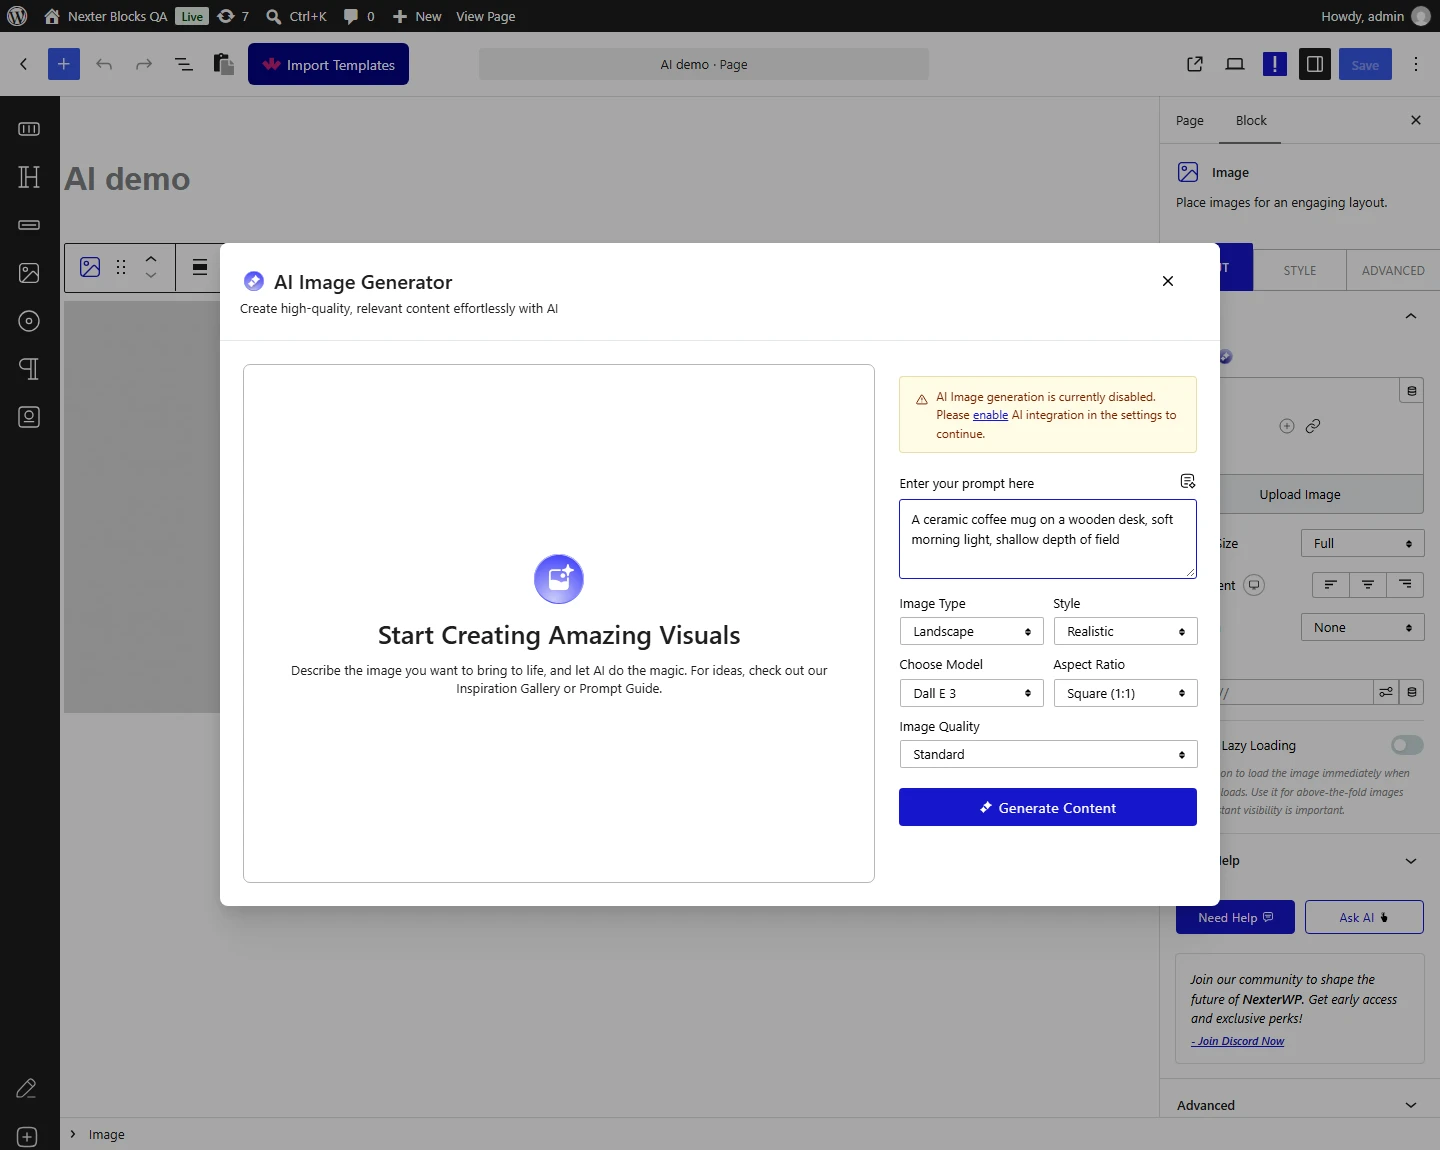Screen dimensions: 1440x1150
Task: Open the block inserter plus button
Action: point(63,64)
